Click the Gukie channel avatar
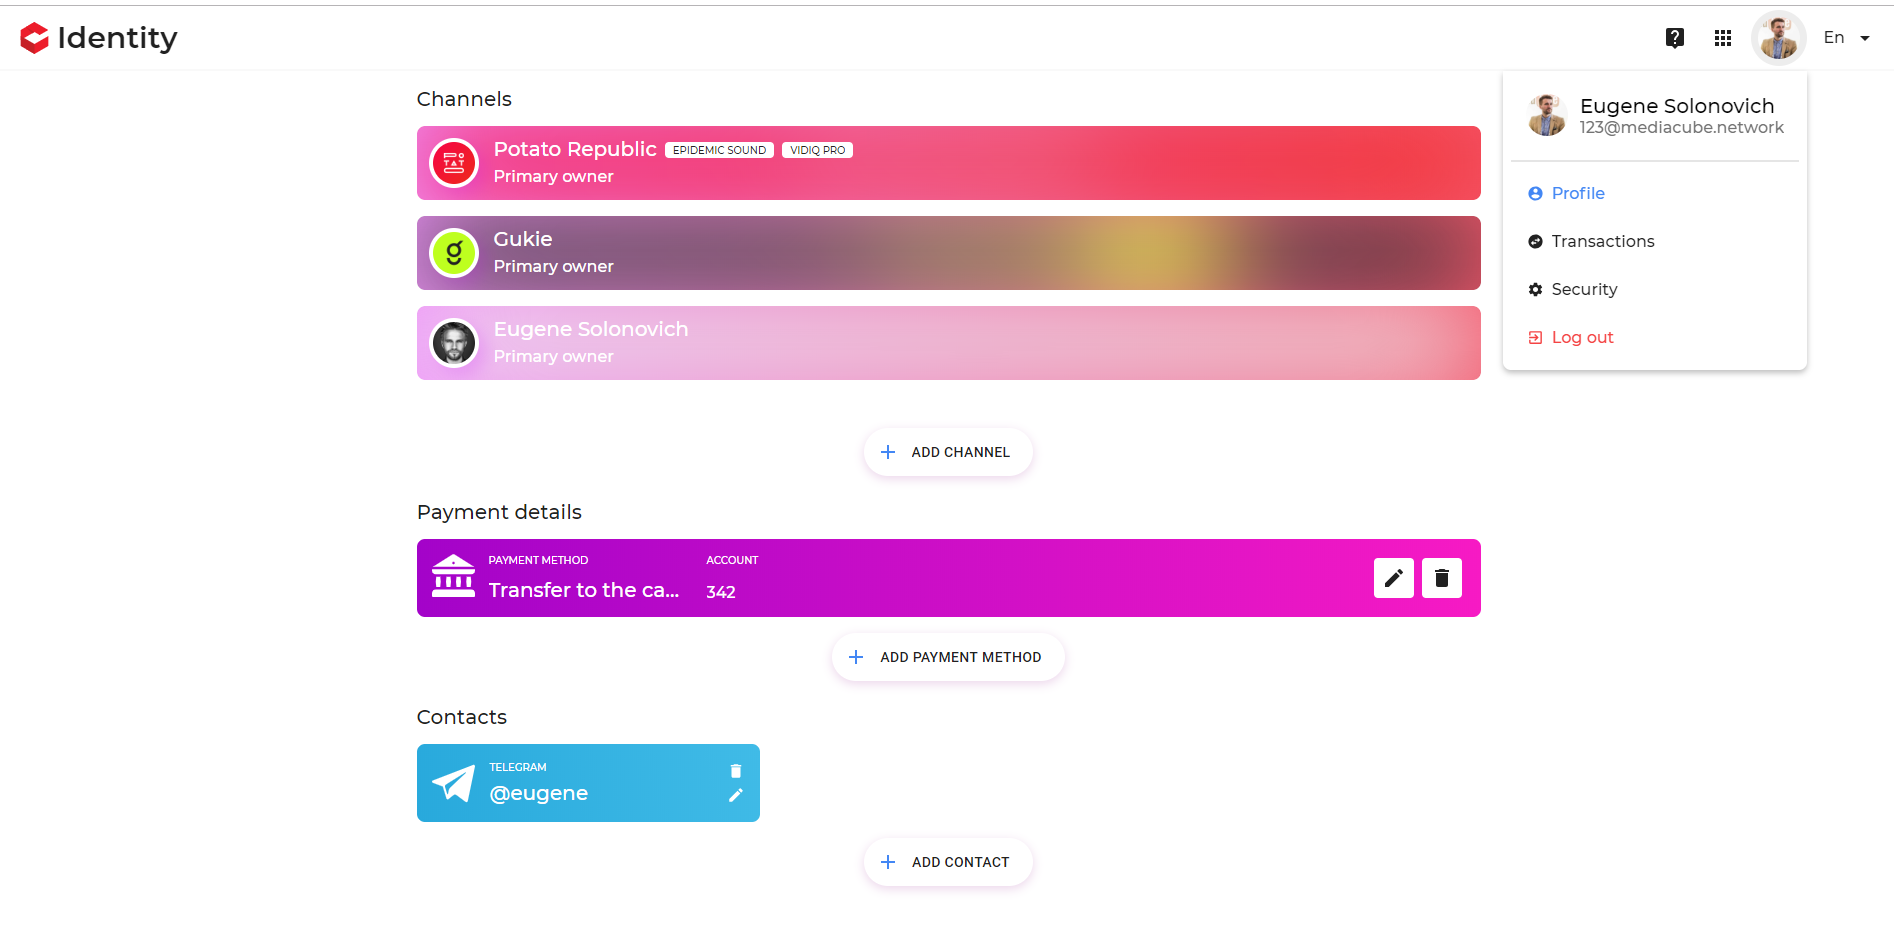 point(454,253)
